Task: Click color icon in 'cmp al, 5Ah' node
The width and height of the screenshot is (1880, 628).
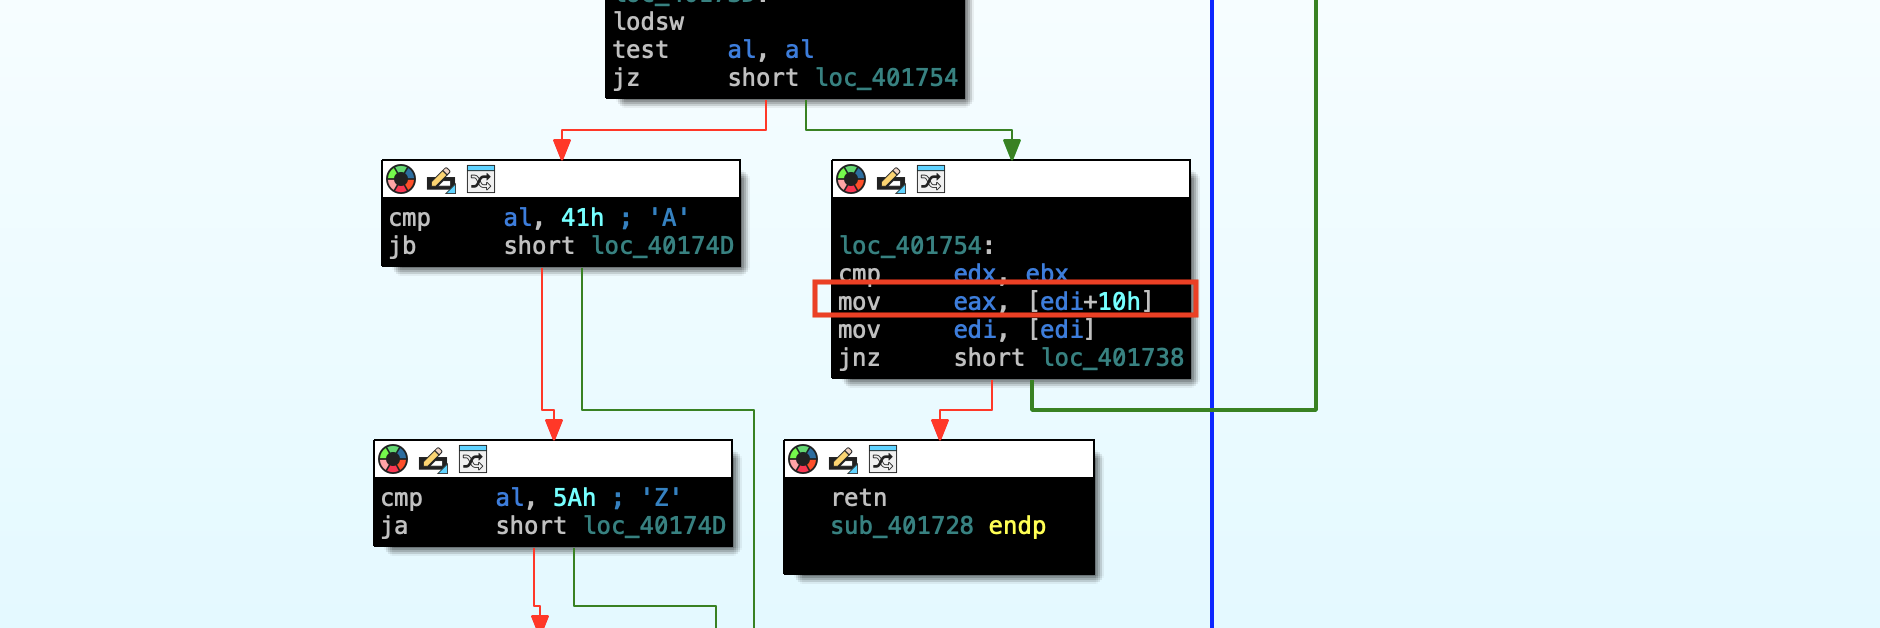Action: coord(393,460)
